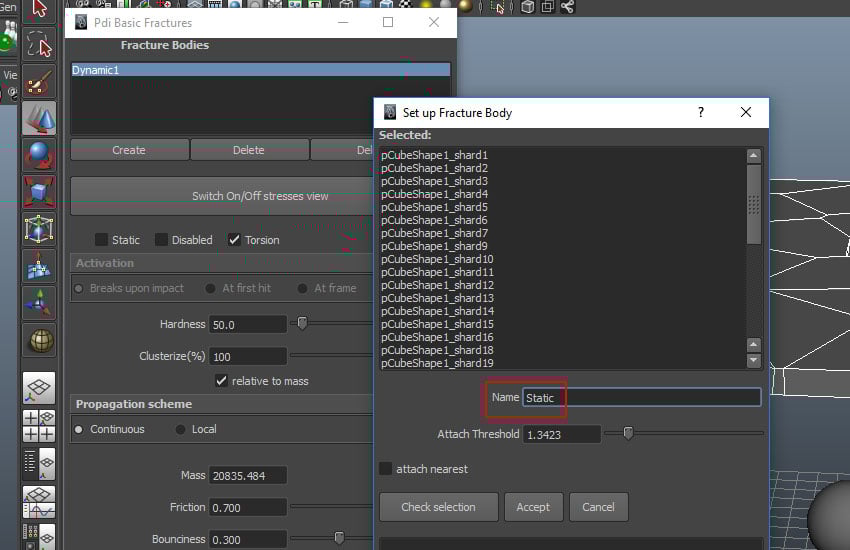The width and height of the screenshot is (850, 550).
Task: Select pCubeShape1_shard19 in the list
Action: 437,363
